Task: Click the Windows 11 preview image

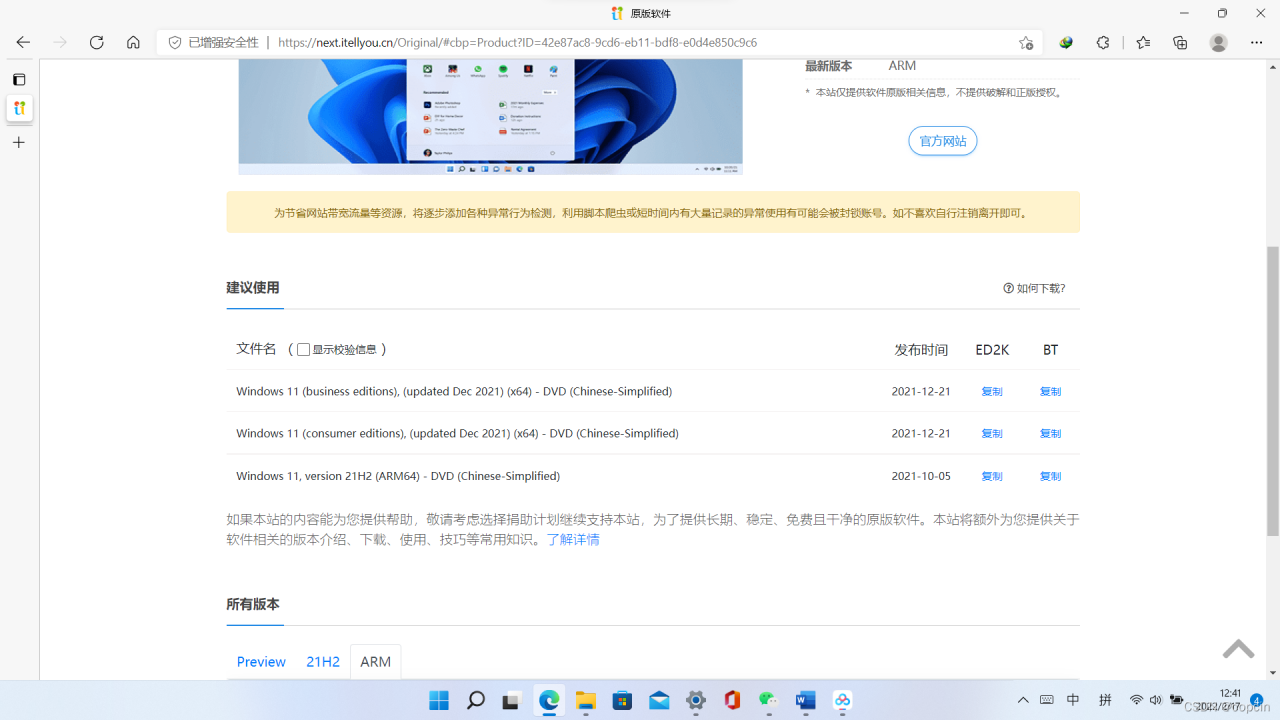Action: tap(490, 117)
